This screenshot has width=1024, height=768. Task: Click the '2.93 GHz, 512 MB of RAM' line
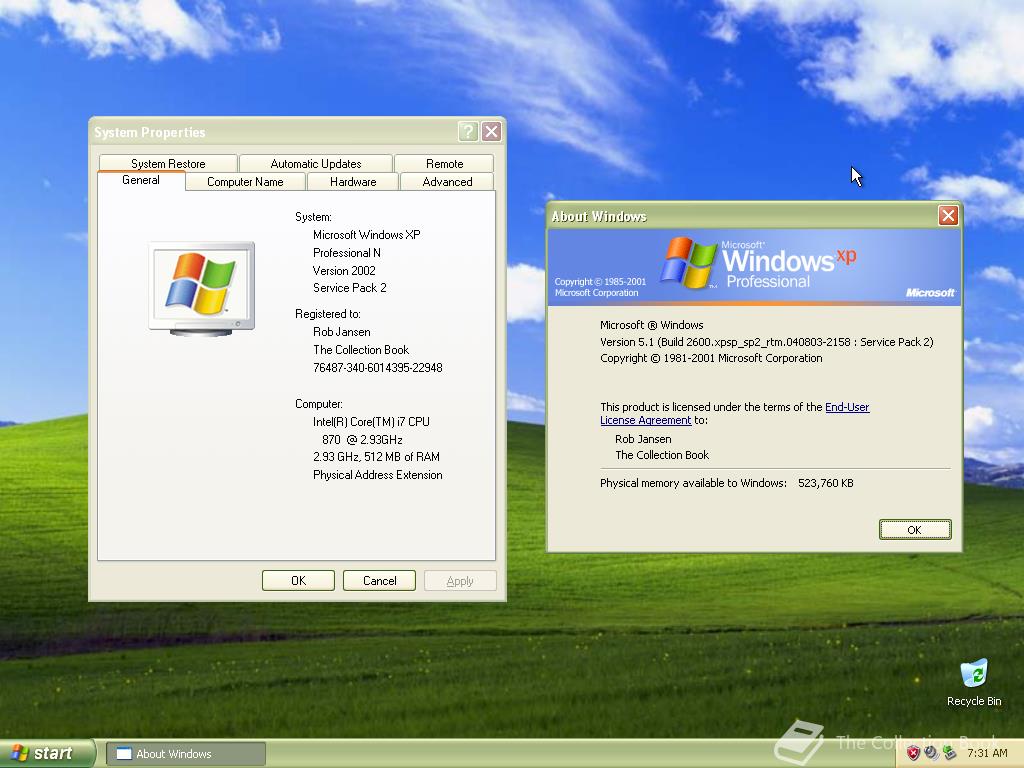tap(376, 456)
